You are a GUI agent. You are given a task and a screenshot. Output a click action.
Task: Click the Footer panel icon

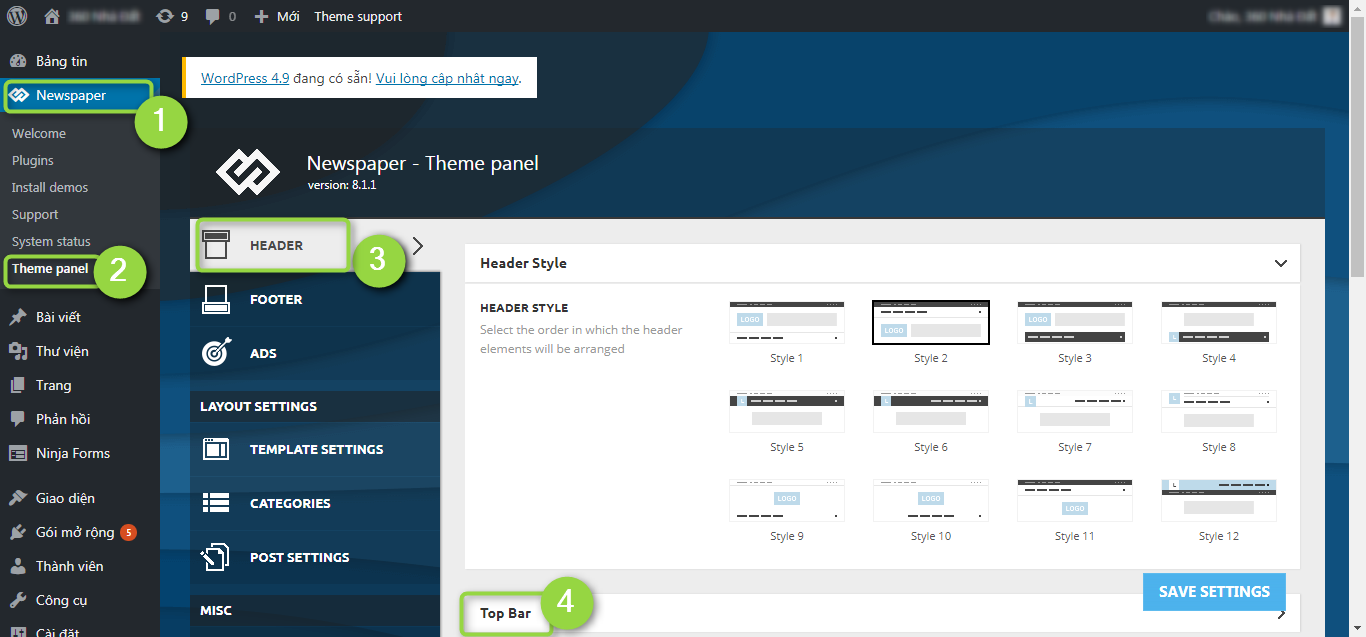click(216, 299)
